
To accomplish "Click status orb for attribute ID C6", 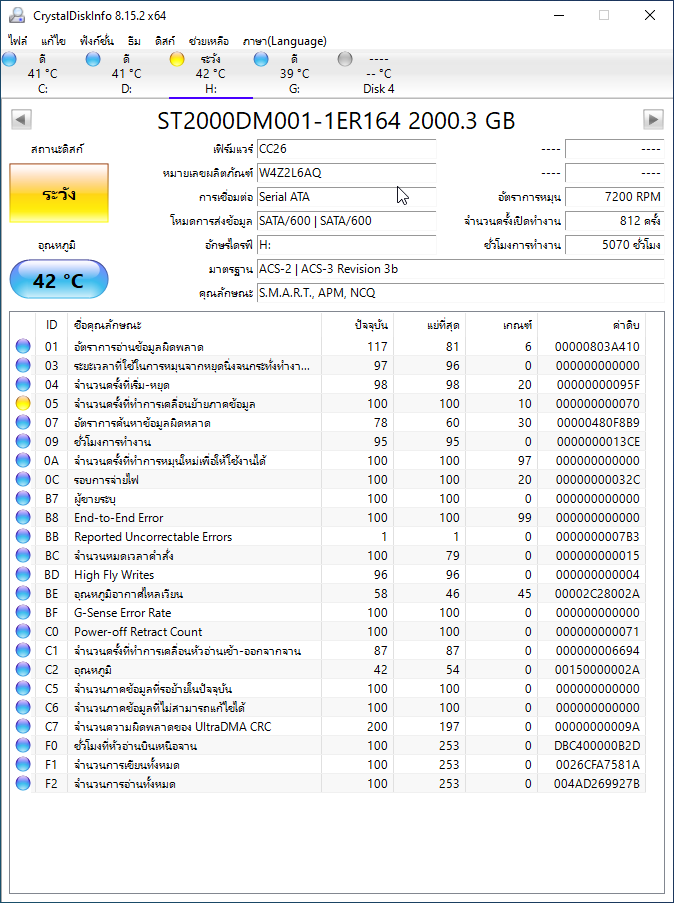I will click(x=23, y=708).
